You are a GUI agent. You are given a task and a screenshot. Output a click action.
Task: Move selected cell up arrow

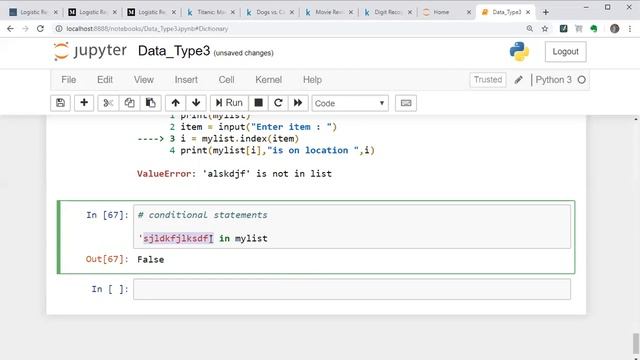coord(176,103)
